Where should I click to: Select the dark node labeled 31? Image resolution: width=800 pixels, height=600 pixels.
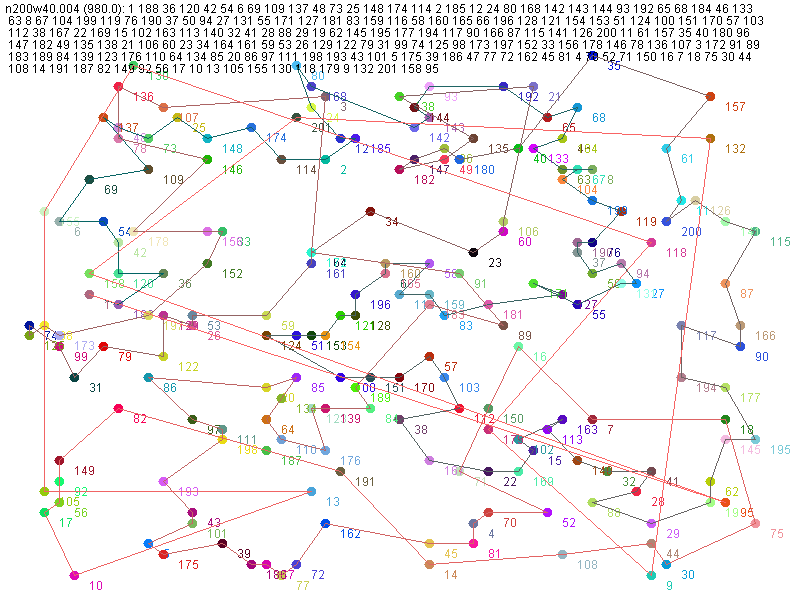[74, 377]
